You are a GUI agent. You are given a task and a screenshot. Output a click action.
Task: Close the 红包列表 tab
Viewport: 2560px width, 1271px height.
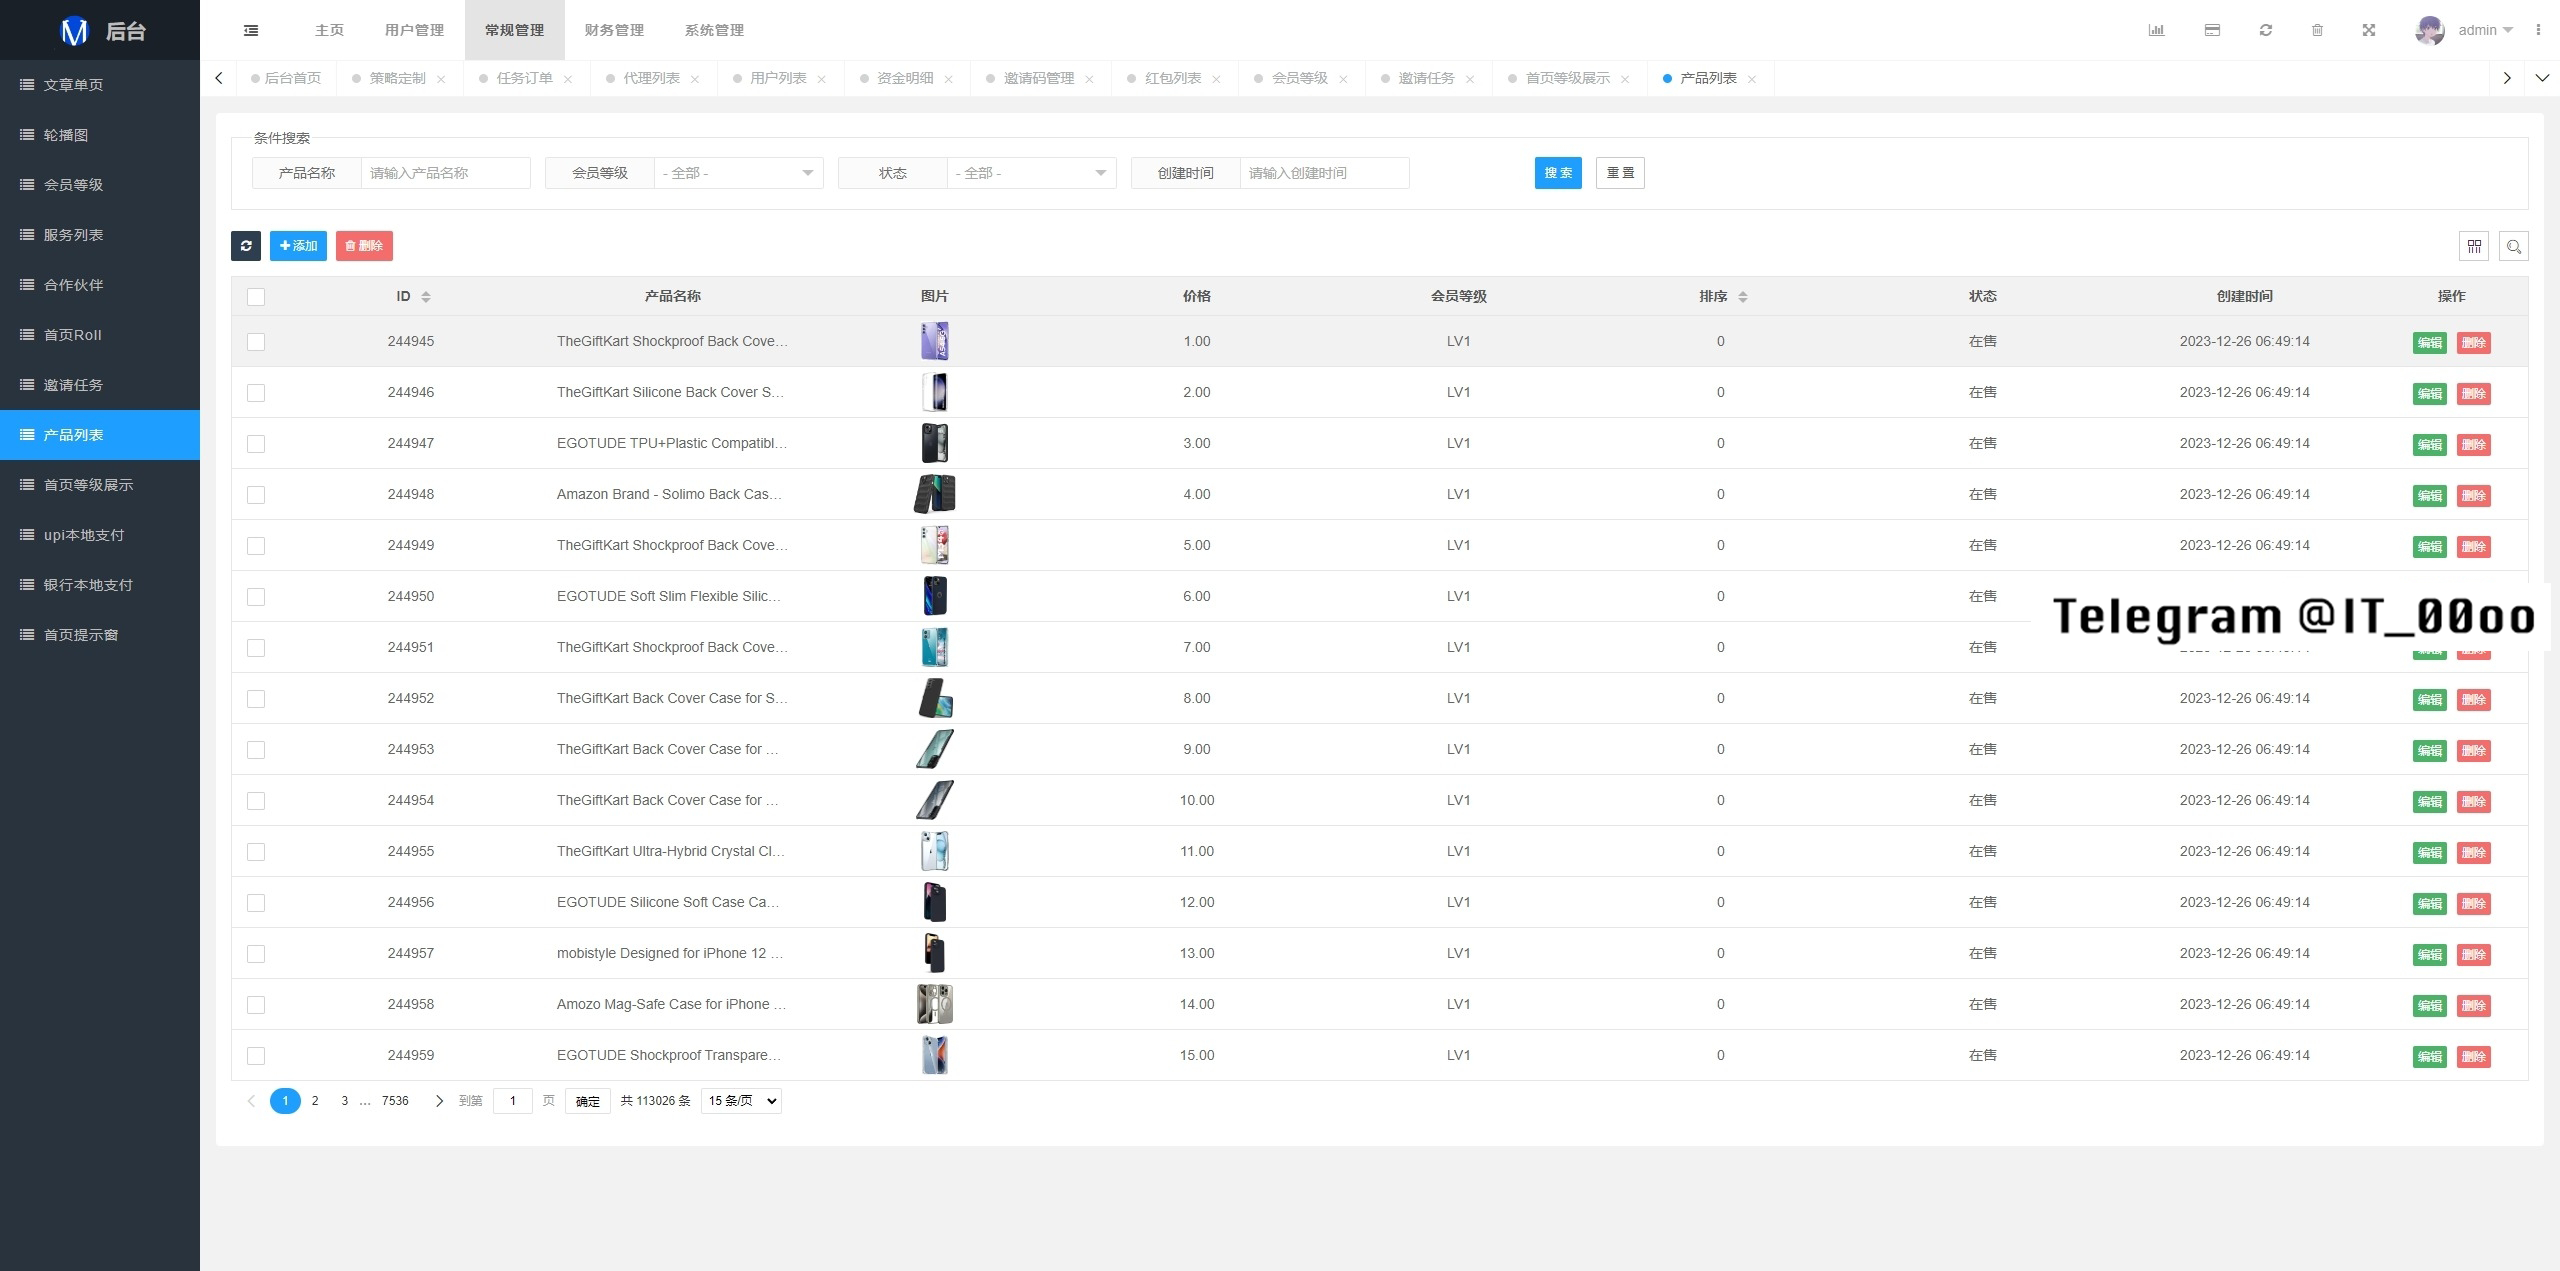click(1217, 79)
